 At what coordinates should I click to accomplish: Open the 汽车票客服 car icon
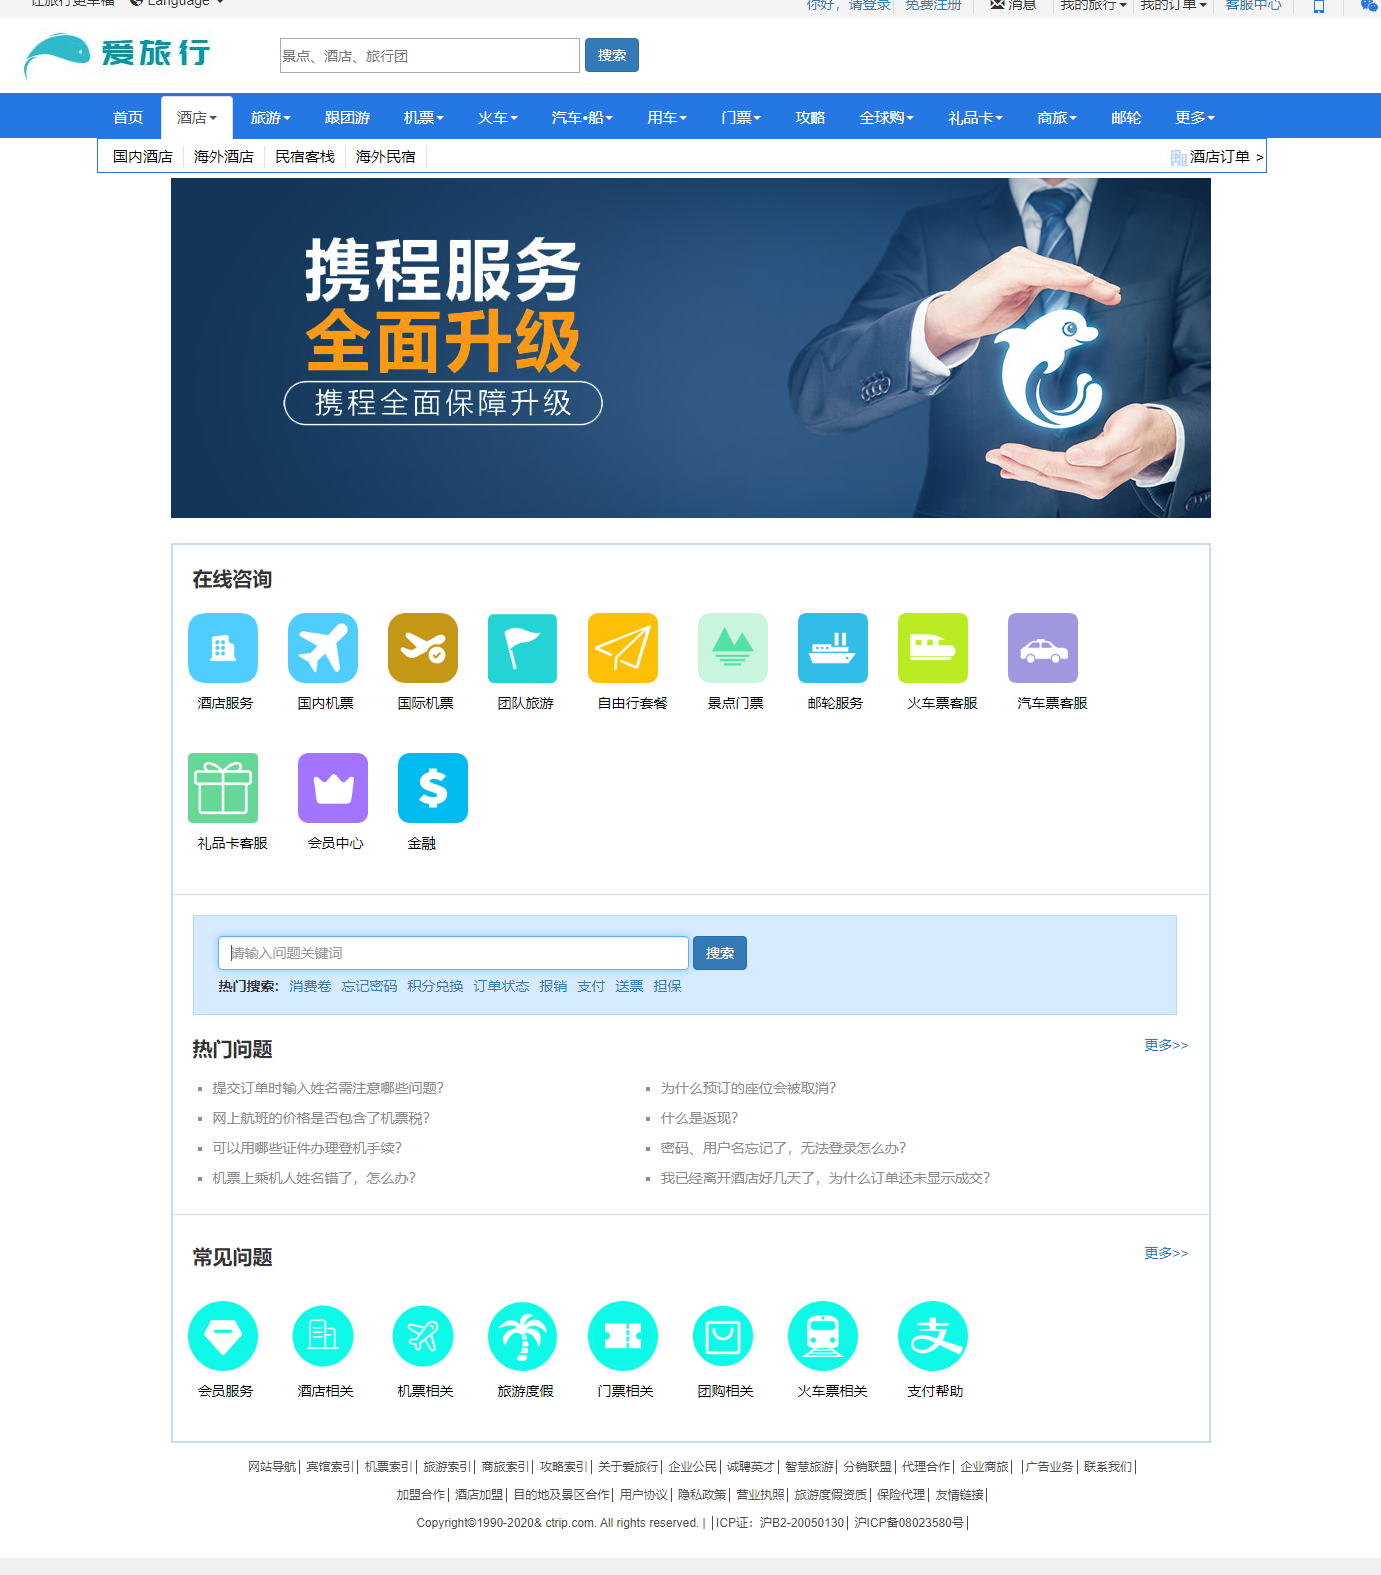pos(1043,648)
